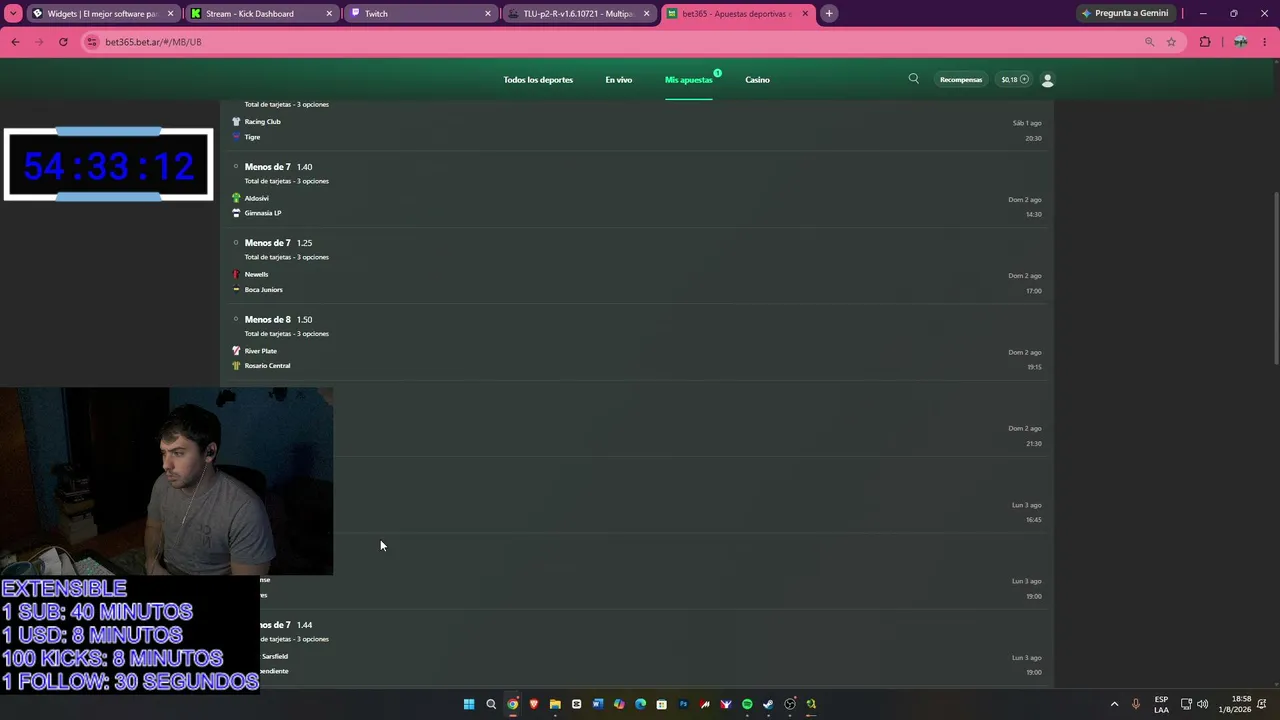Close the Twitch browser tab

pos(488,14)
